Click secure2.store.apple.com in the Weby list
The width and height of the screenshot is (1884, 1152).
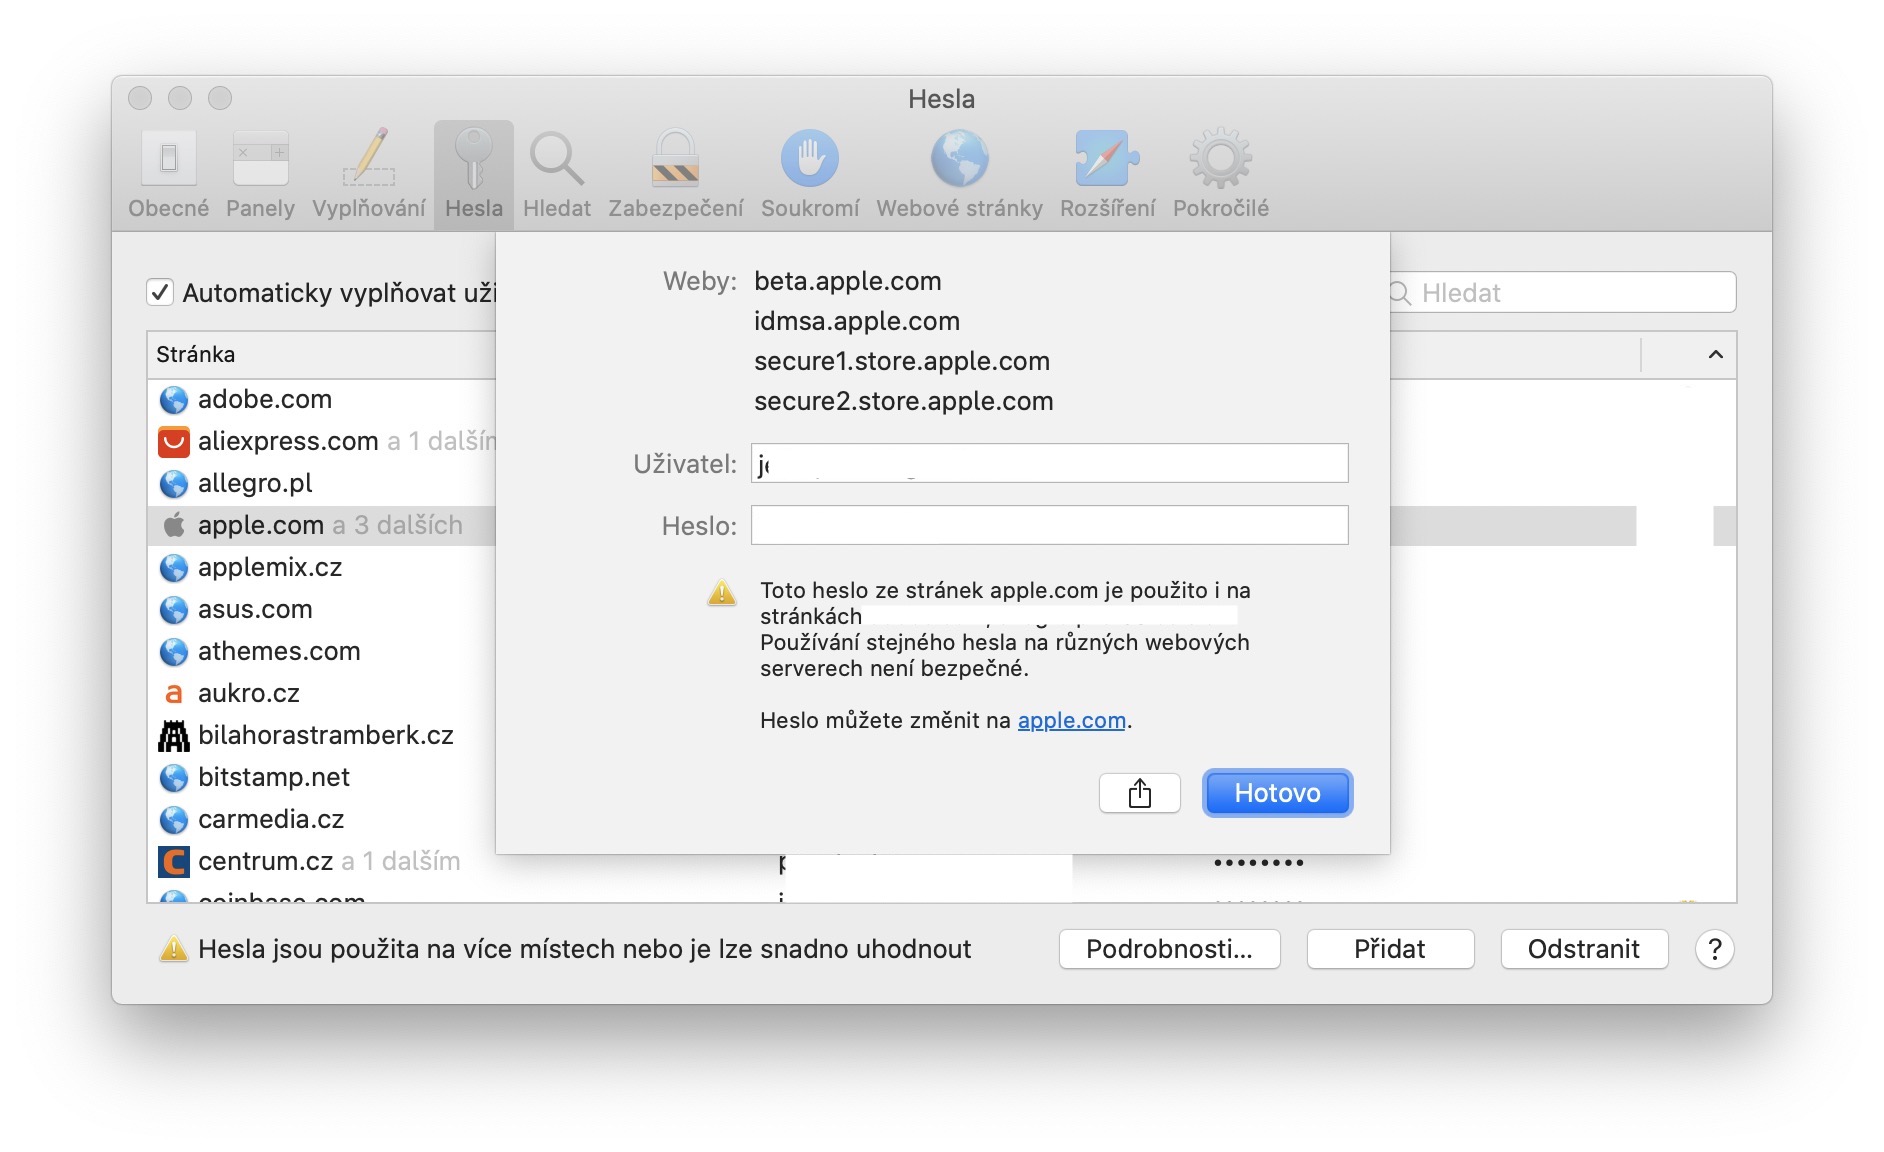[904, 401]
